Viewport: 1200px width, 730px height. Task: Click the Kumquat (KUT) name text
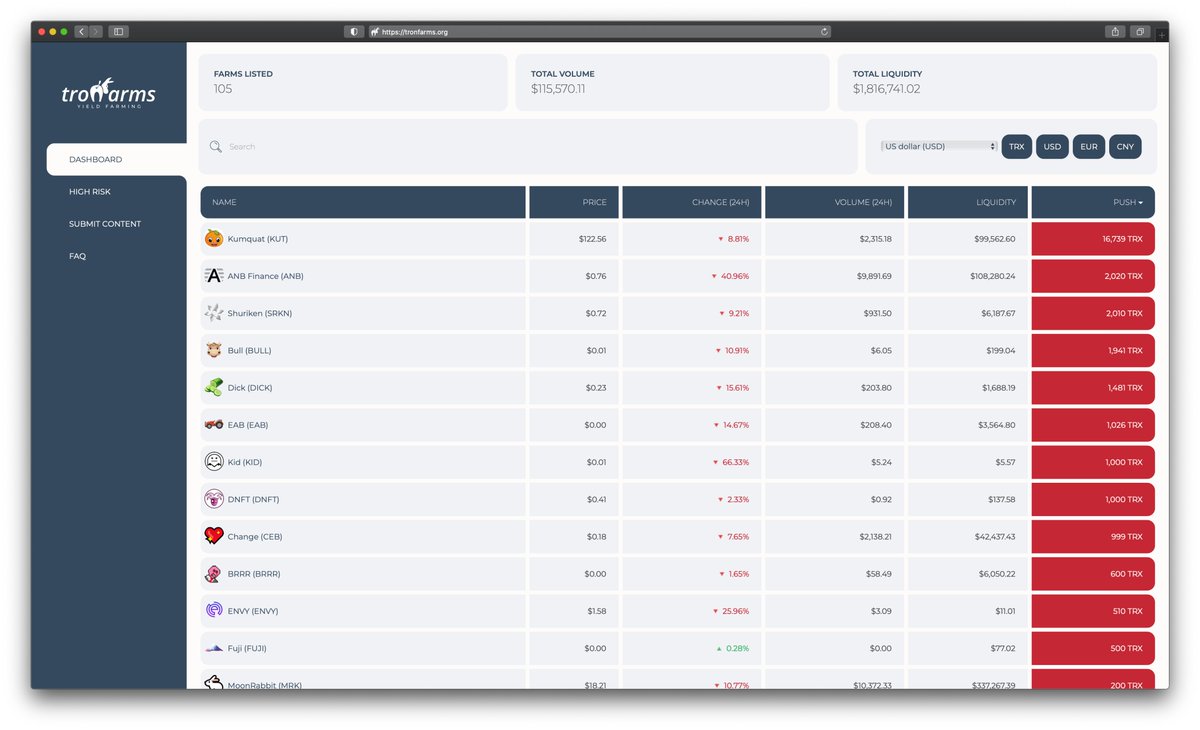click(x=258, y=239)
